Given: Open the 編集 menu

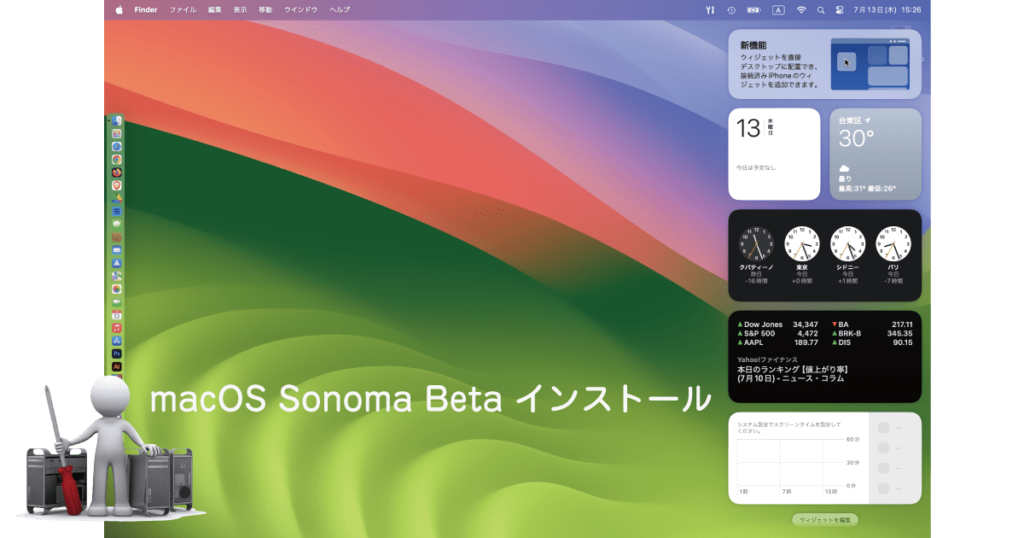Looking at the screenshot, I should (x=215, y=10).
